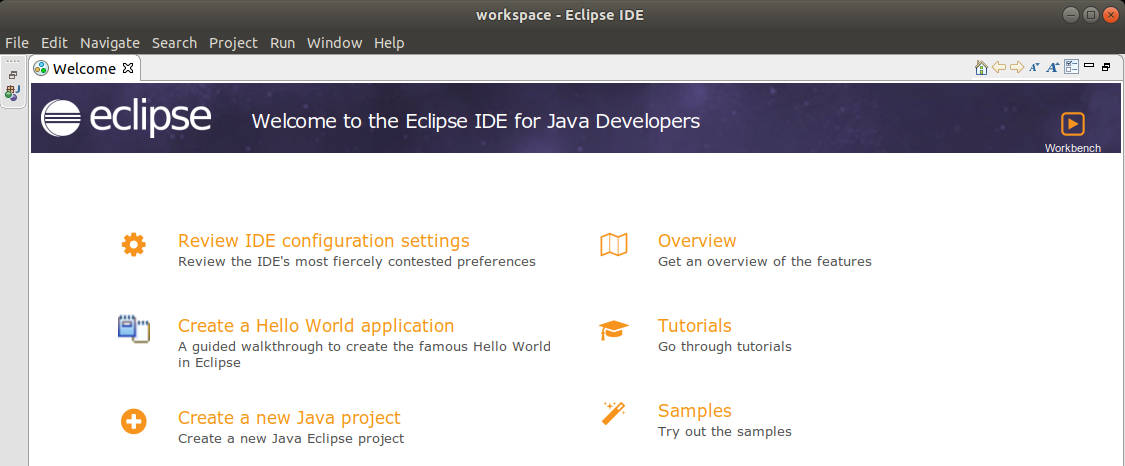Click the notepad icon beside Hello World application
Screen dimensions: 1125x466
pyautogui.click(x=133, y=329)
